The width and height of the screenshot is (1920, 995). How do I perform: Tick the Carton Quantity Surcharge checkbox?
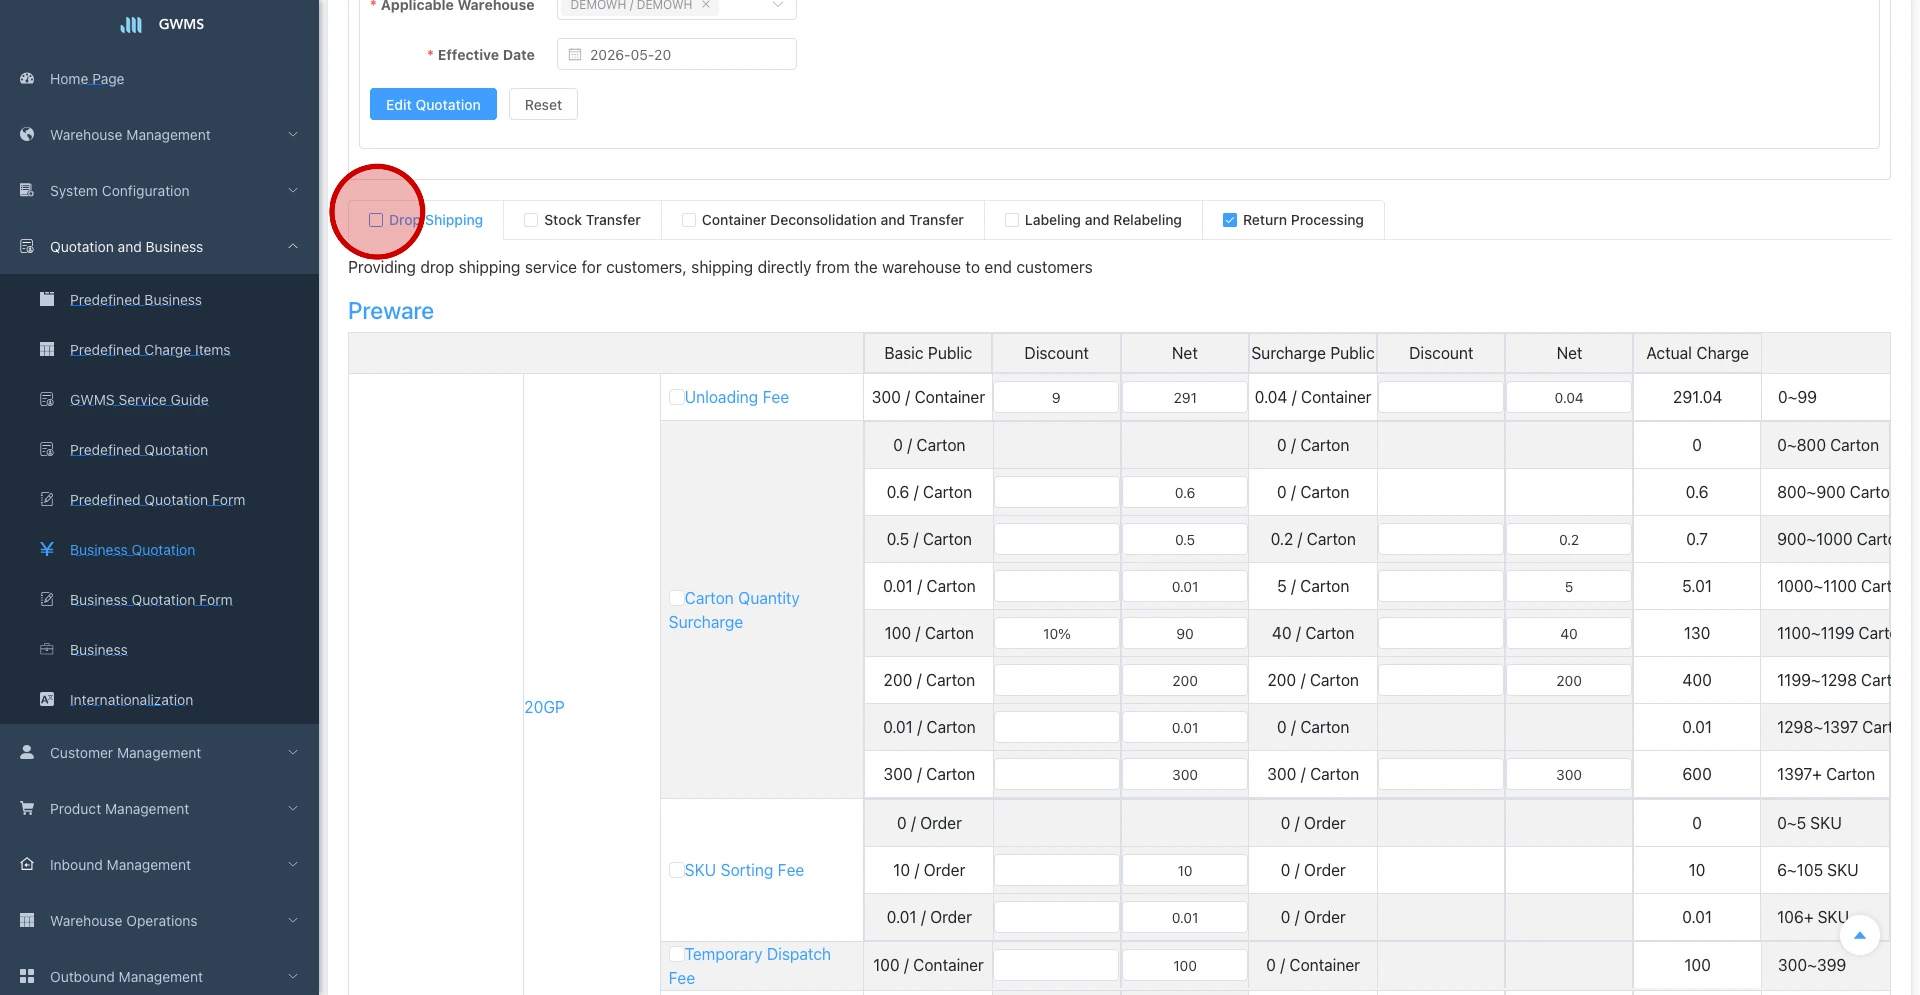pyautogui.click(x=676, y=598)
